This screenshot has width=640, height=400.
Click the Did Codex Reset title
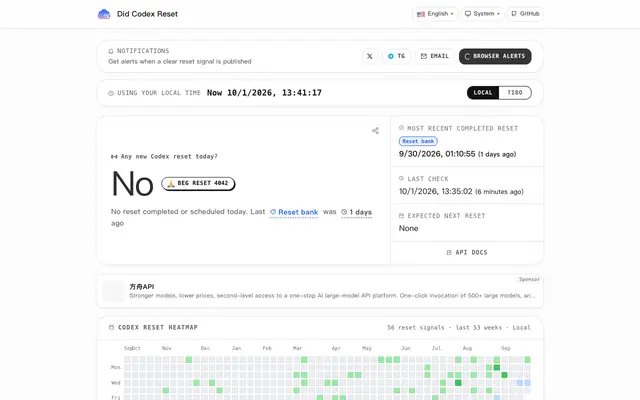(x=147, y=14)
